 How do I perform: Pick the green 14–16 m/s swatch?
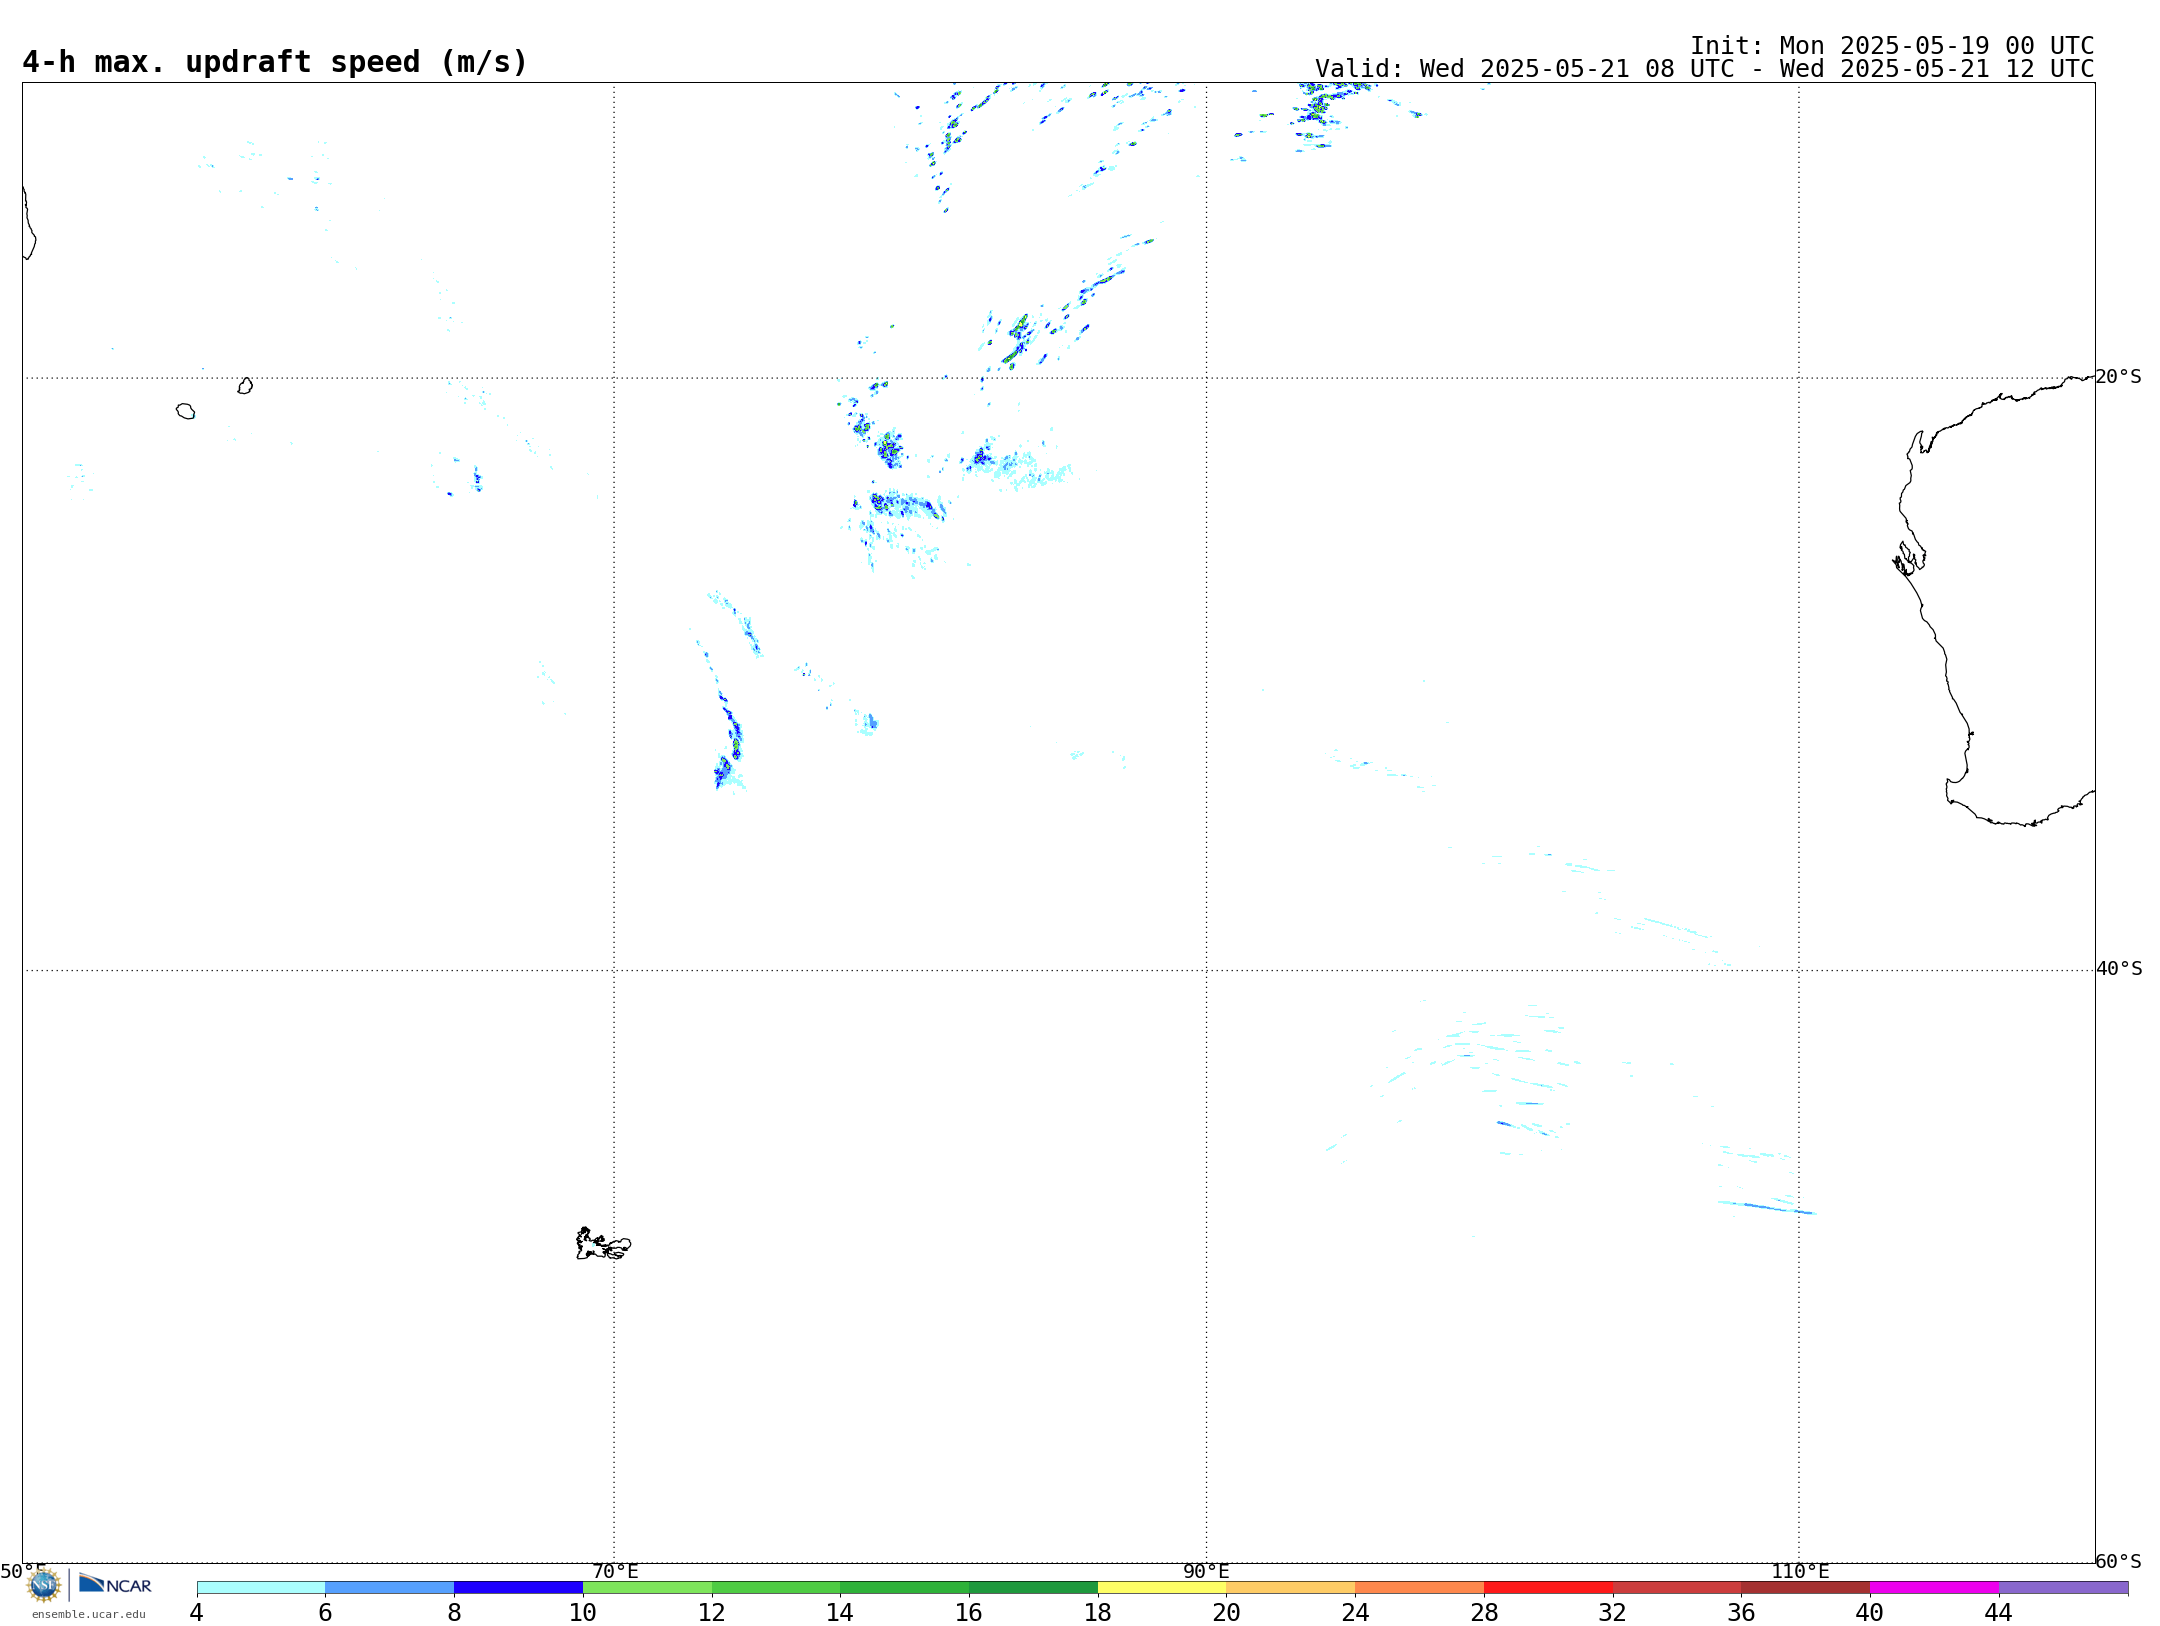click(x=905, y=1588)
